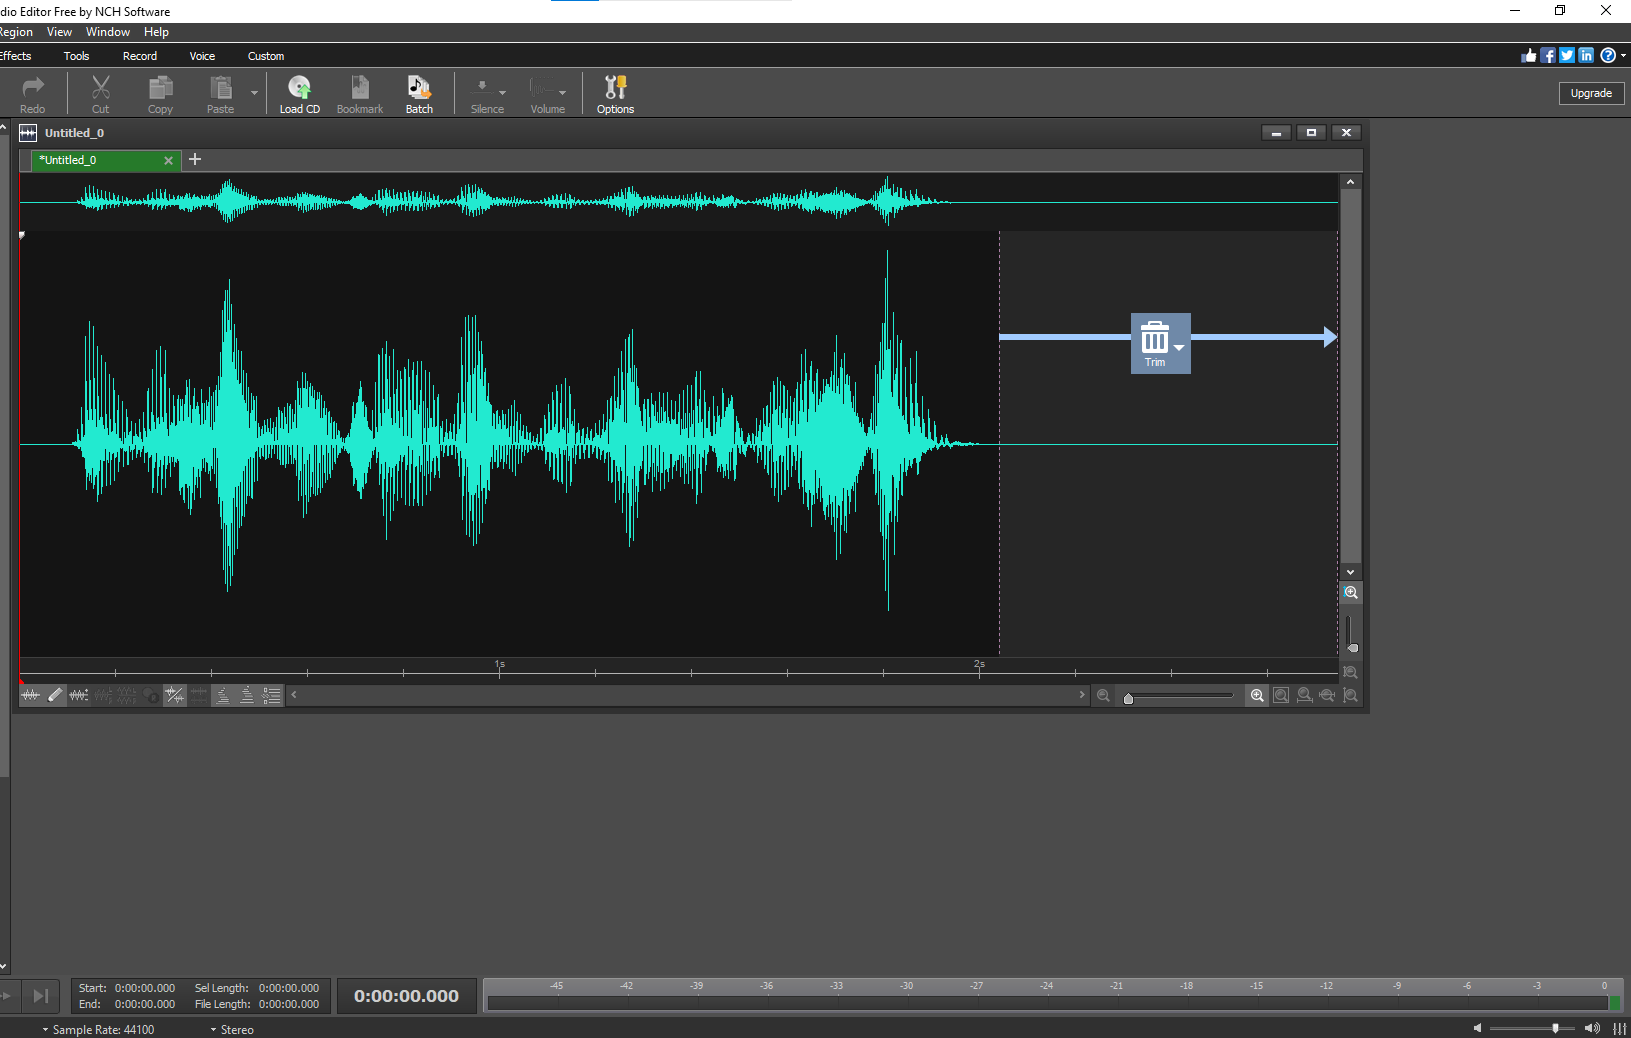Click the zoom to selection icon
1631x1038 pixels.
tap(1281, 696)
